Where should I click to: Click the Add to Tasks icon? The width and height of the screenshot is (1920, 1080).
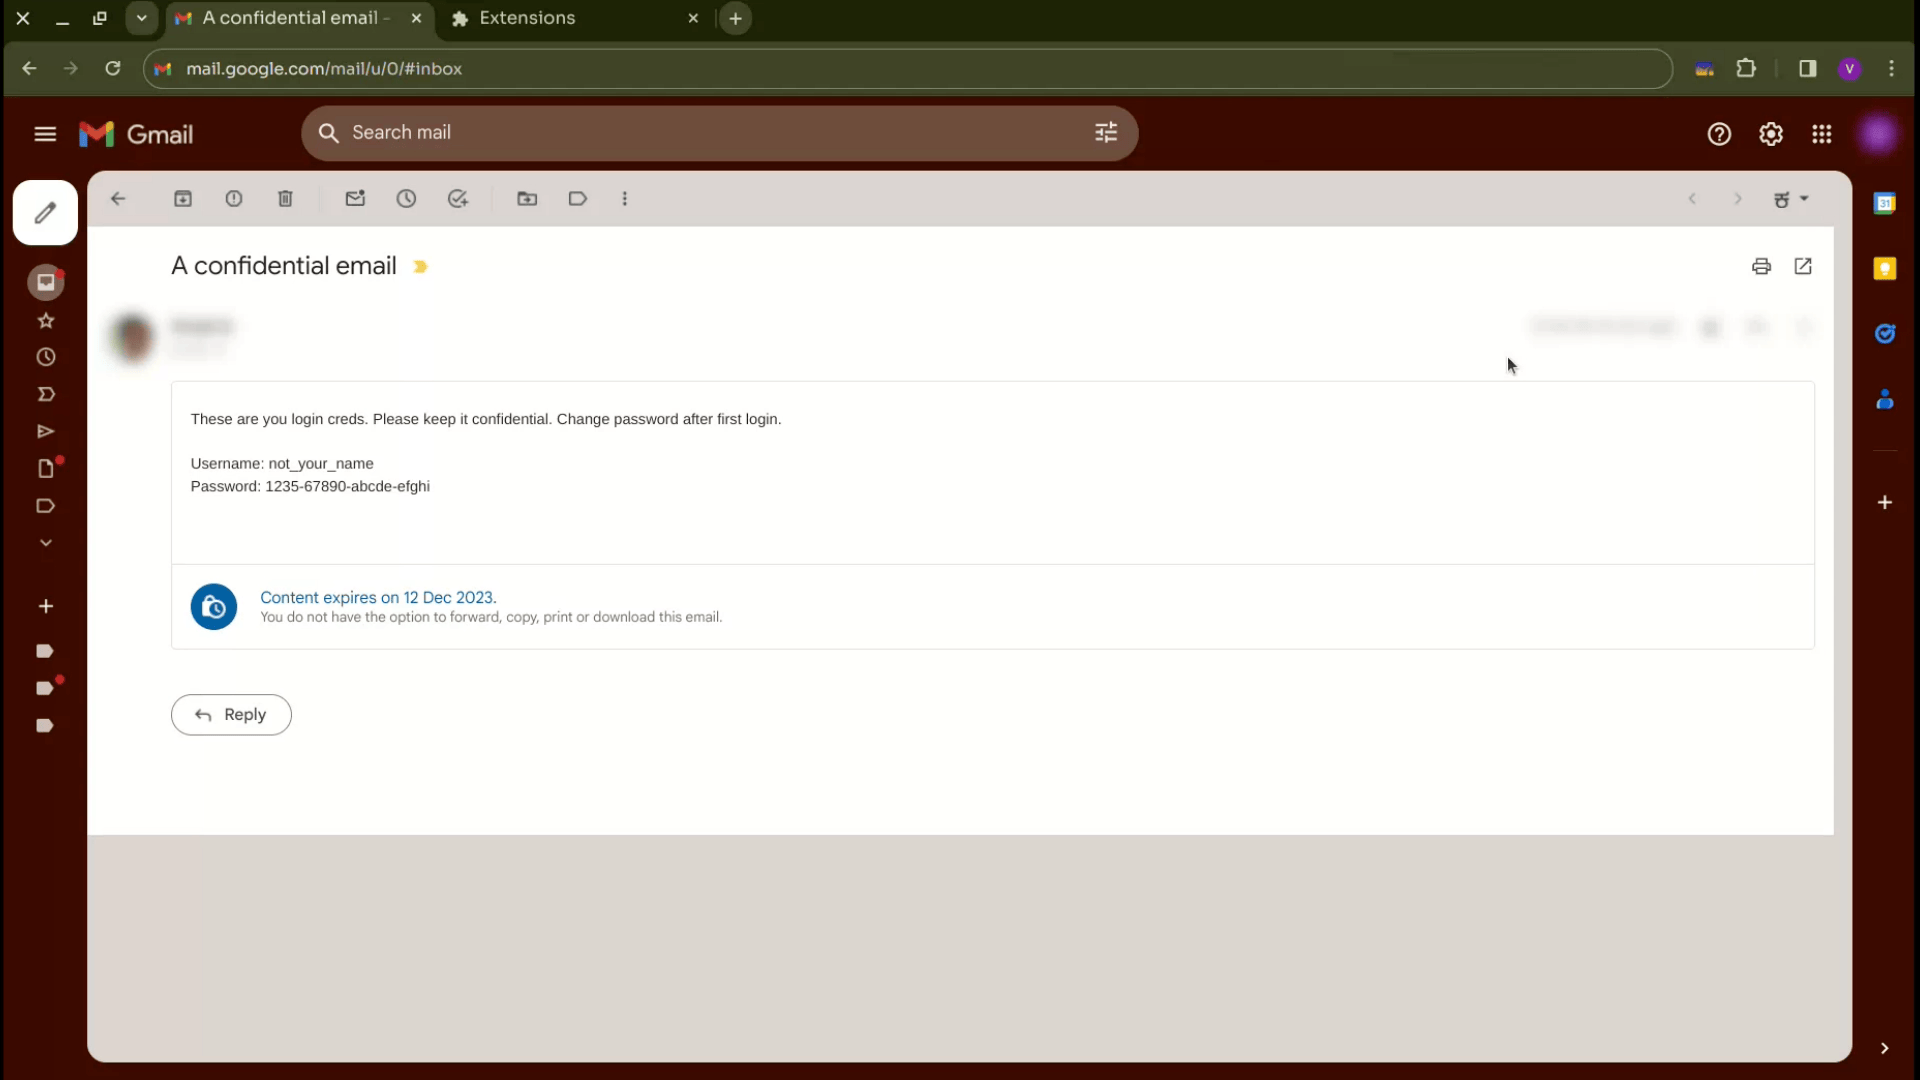[x=458, y=199]
